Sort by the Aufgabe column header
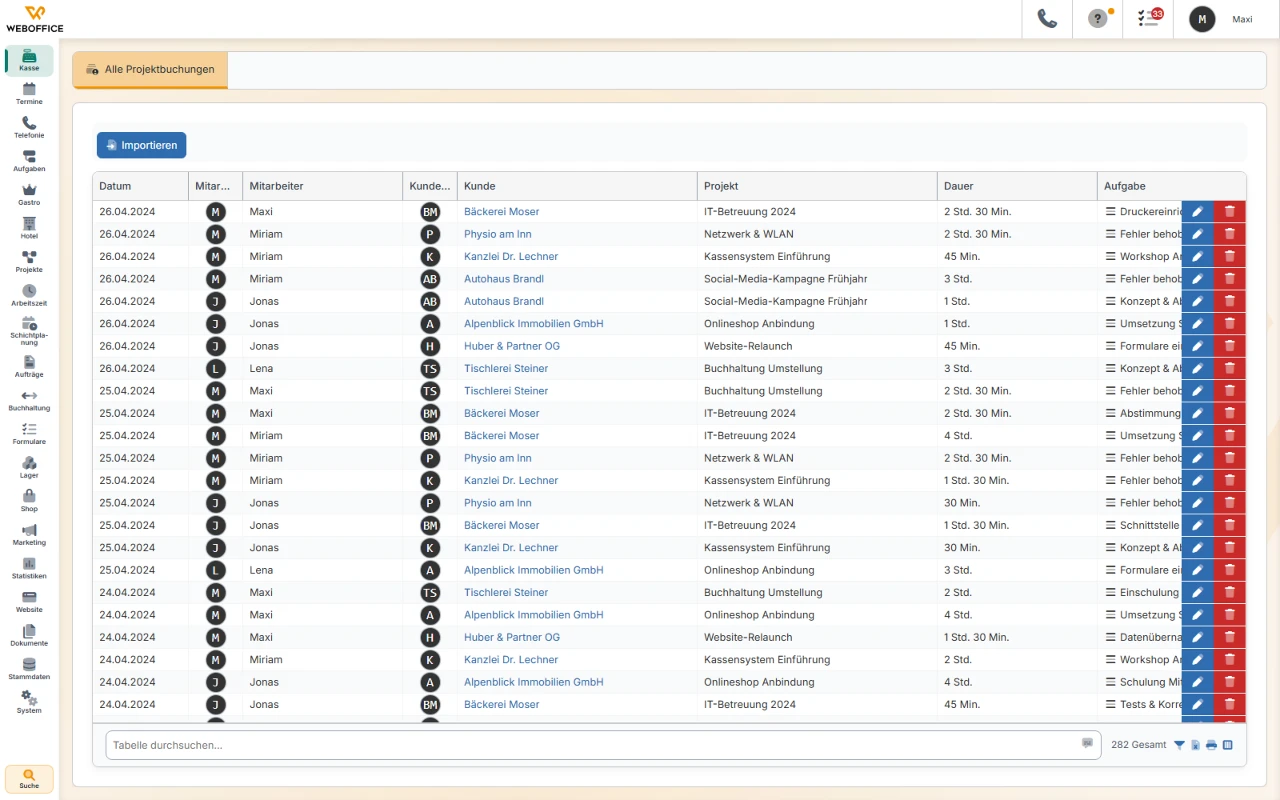The width and height of the screenshot is (1280, 800). point(1172,186)
